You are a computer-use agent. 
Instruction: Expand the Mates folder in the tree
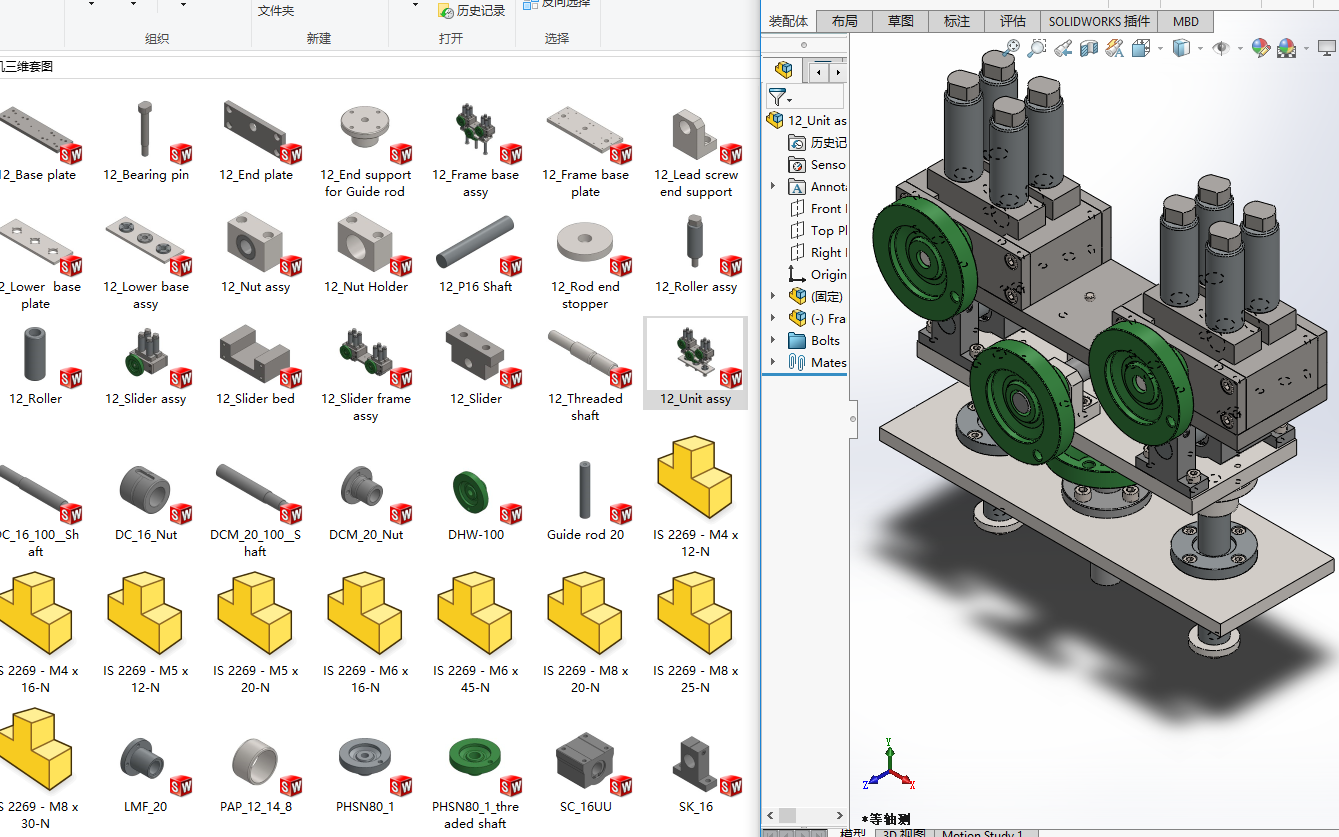773,362
